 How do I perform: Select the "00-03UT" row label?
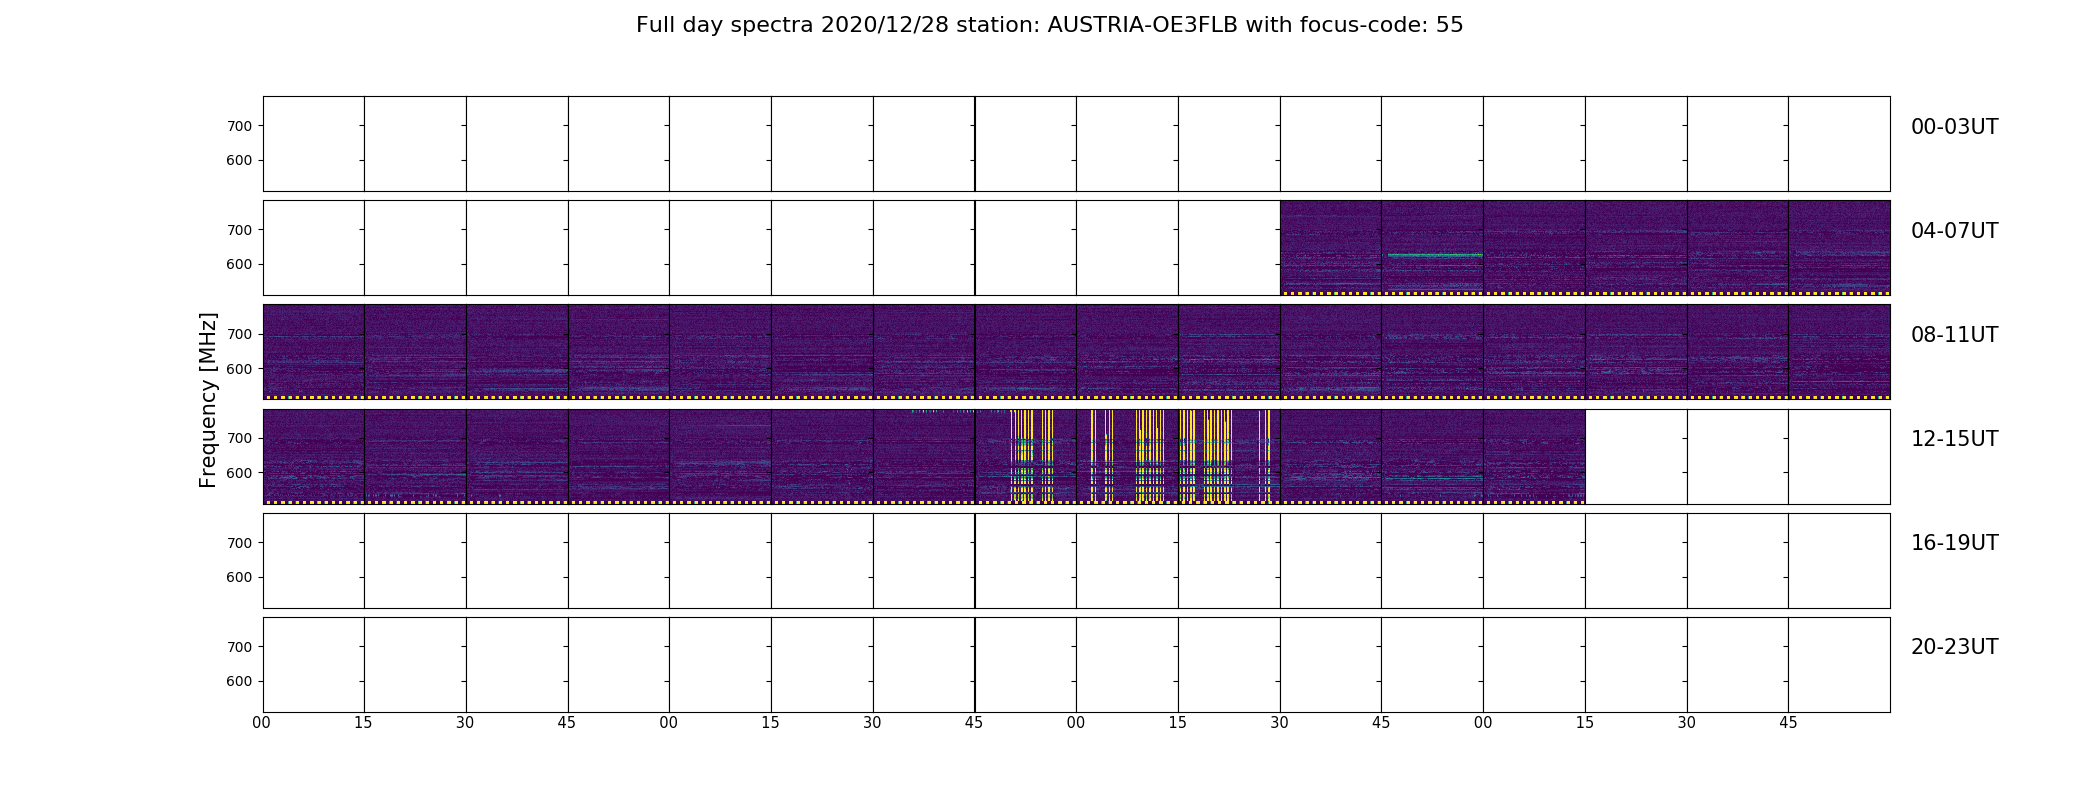click(x=1954, y=127)
